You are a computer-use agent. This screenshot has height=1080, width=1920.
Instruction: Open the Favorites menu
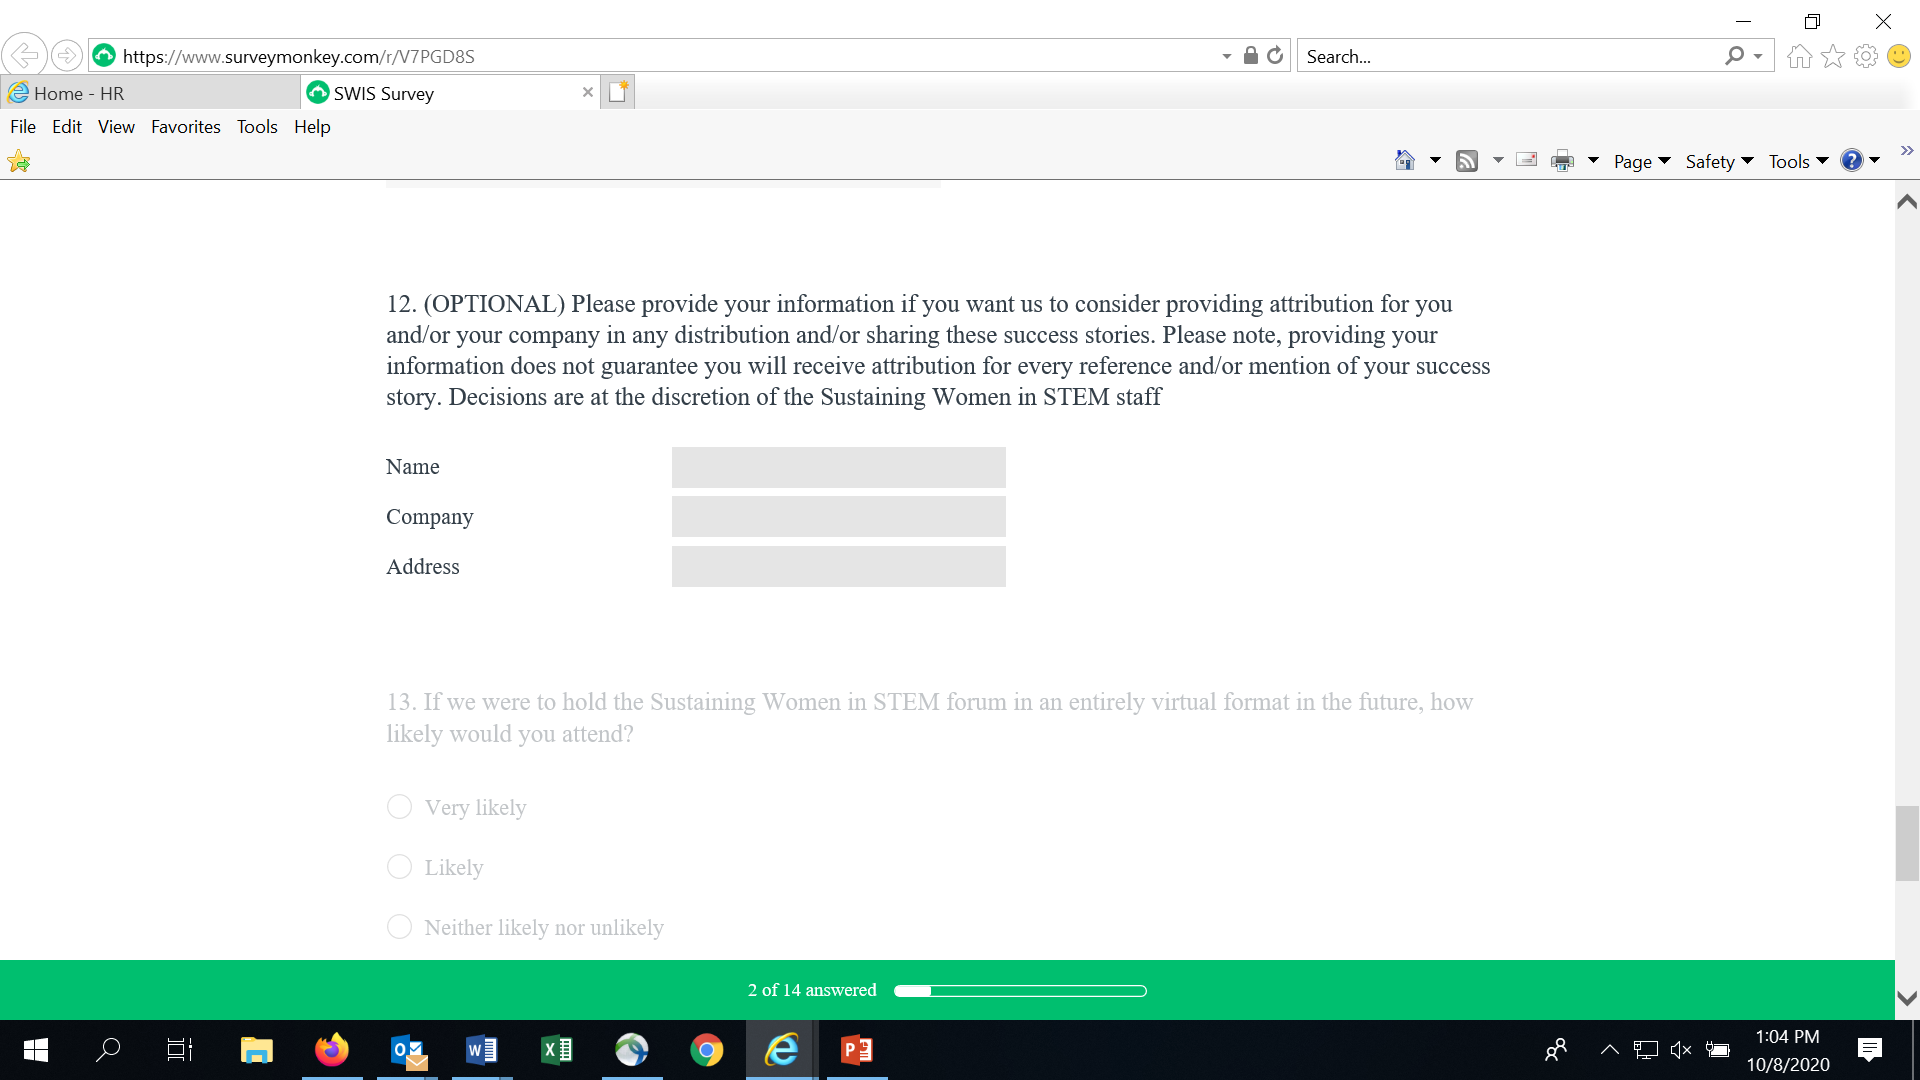point(185,127)
